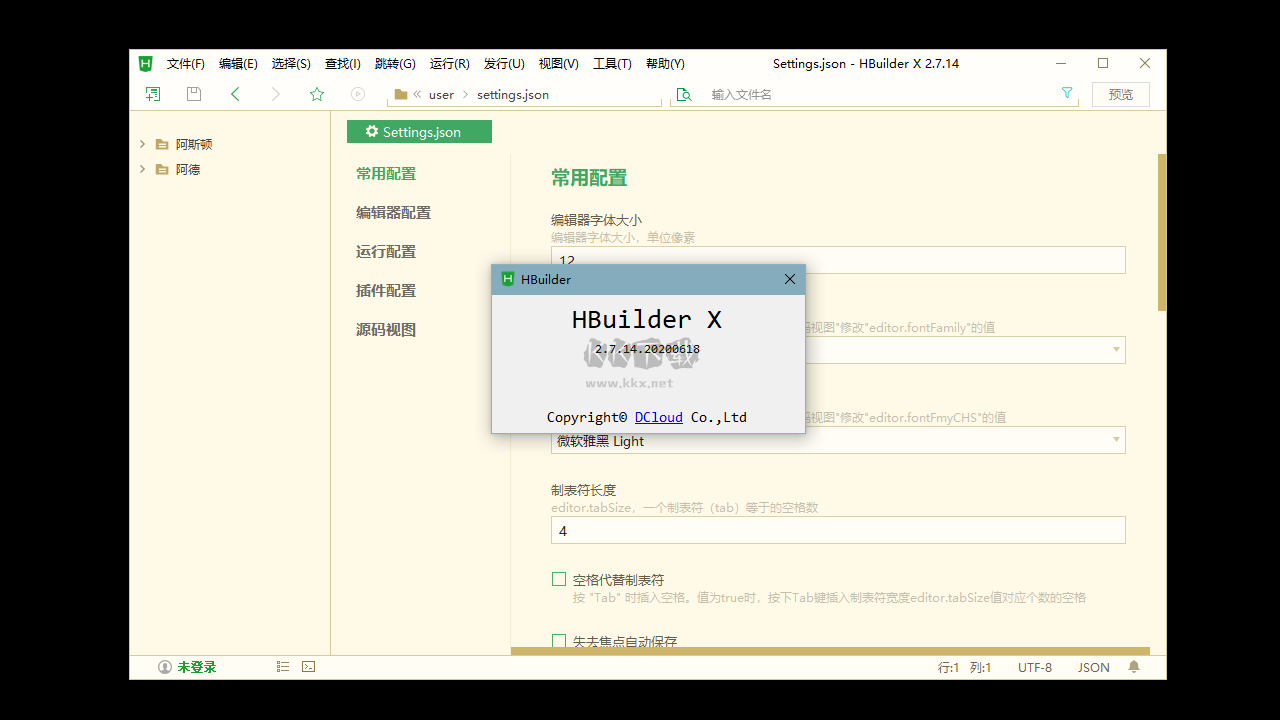Open the console icon in status bar
Image resolution: width=1280 pixels, height=720 pixels.
click(x=308, y=666)
